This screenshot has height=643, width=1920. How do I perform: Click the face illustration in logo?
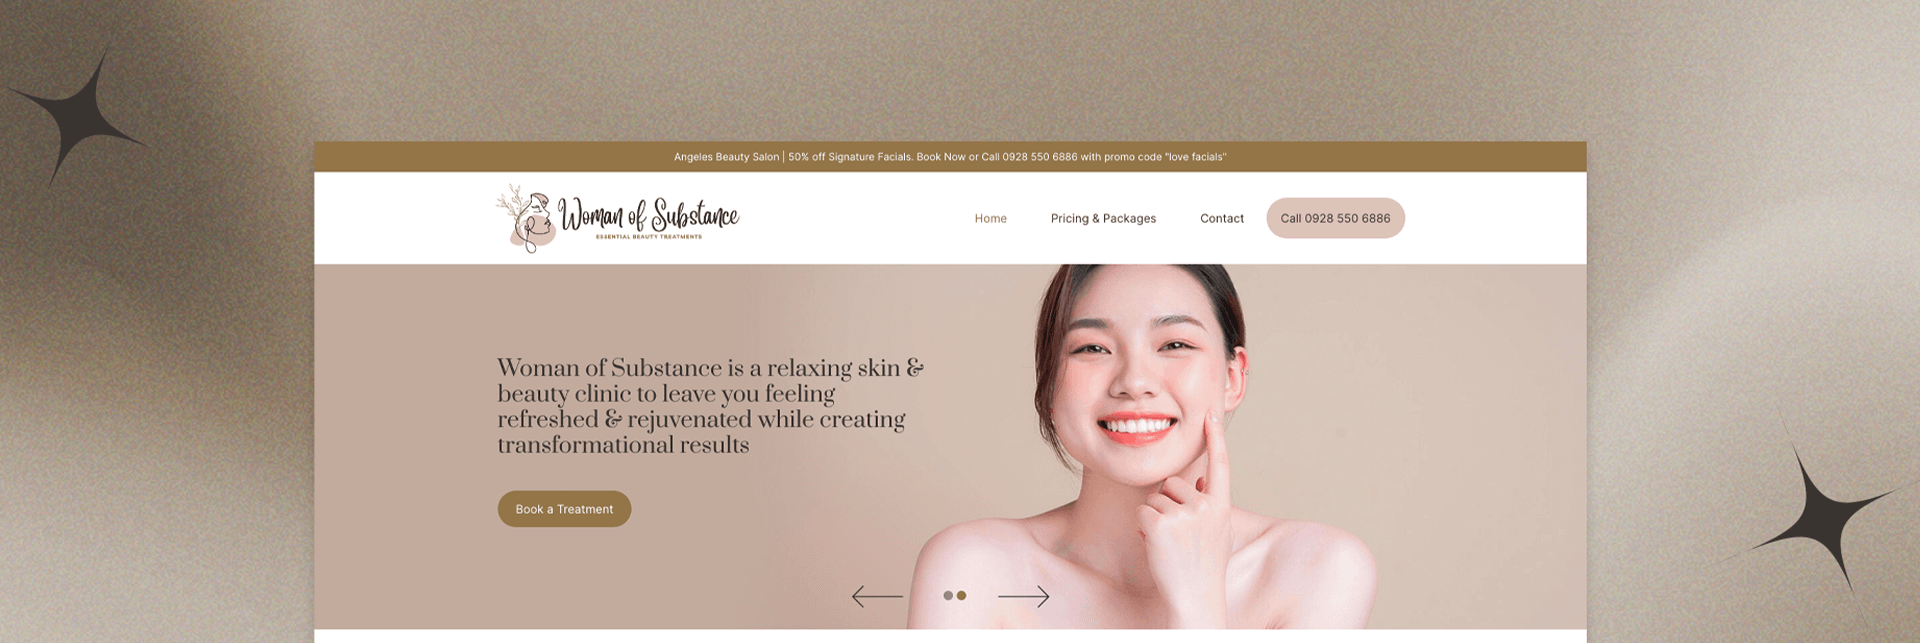click(527, 218)
